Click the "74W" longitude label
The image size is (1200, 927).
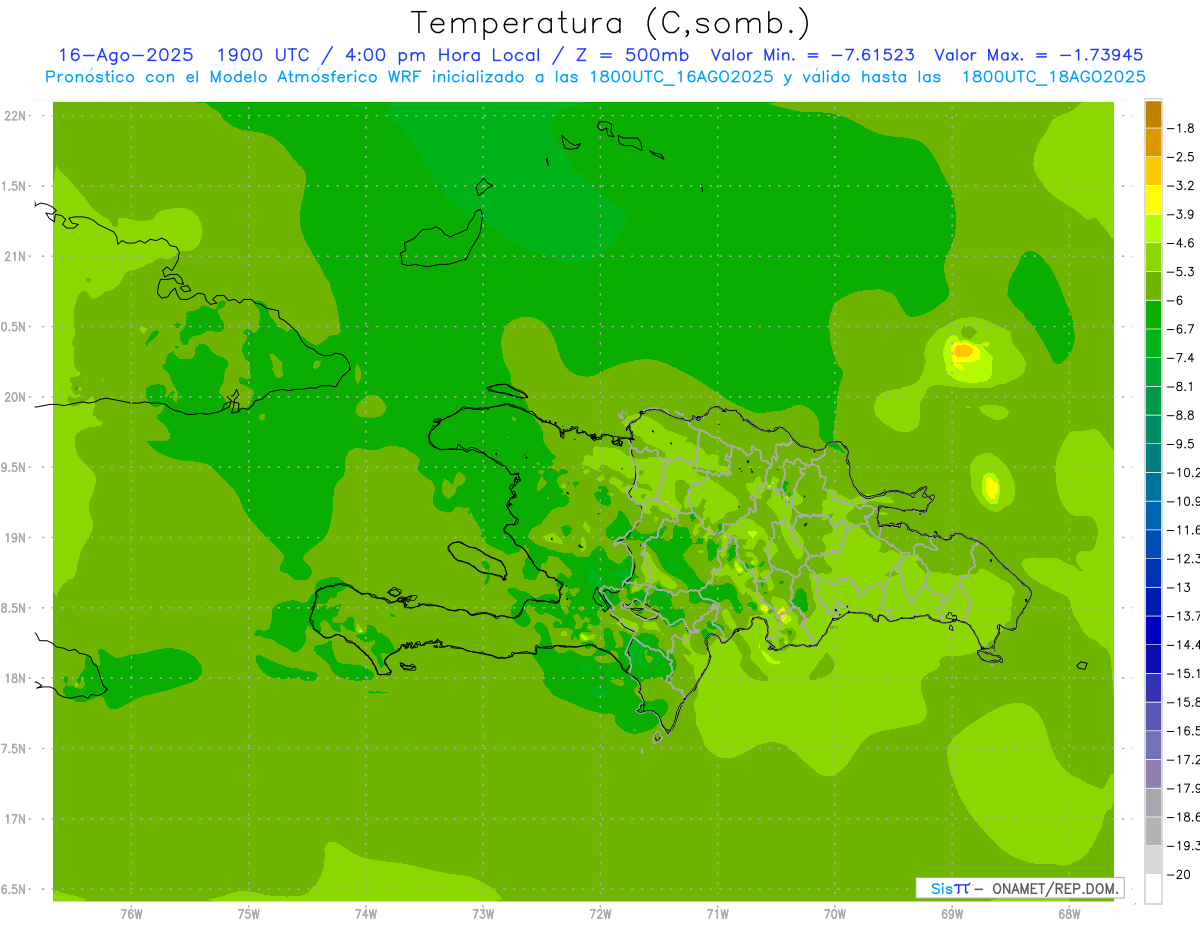click(x=366, y=914)
